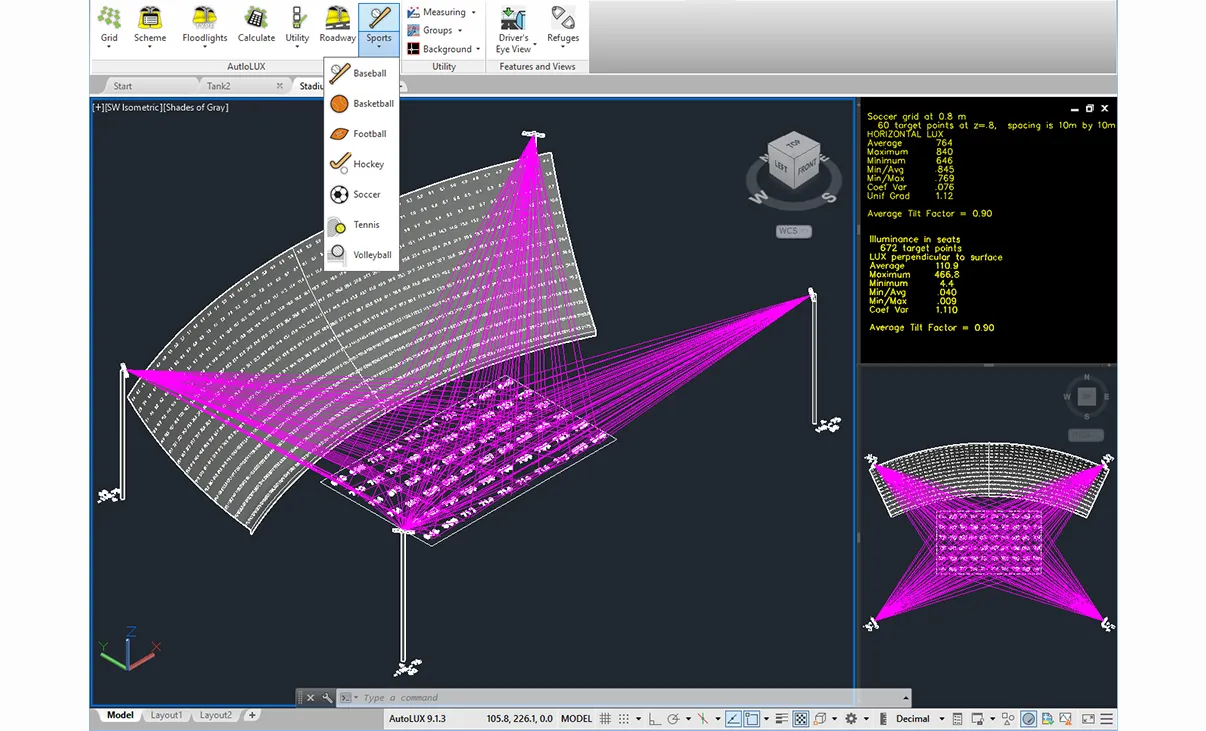The height and width of the screenshot is (731, 1206).
Task: Switch to the Layout1 tab
Action: click(x=166, y=715)
